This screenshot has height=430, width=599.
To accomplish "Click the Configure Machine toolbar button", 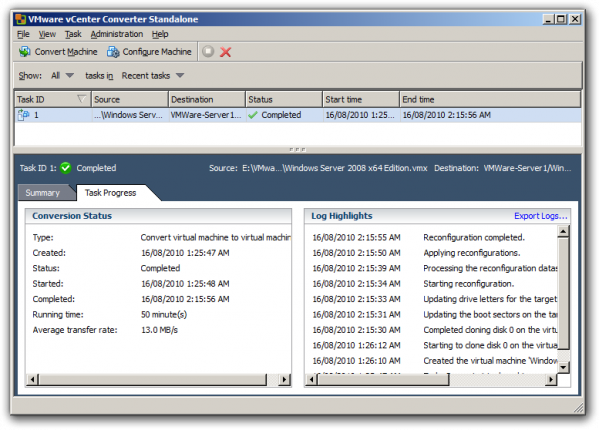I will 149,52.
